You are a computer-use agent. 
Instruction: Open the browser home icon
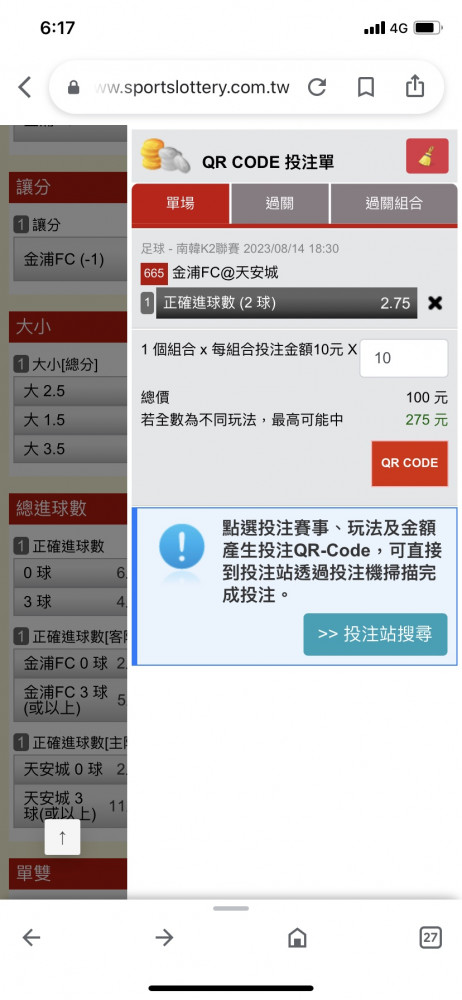tap(297, 937)
